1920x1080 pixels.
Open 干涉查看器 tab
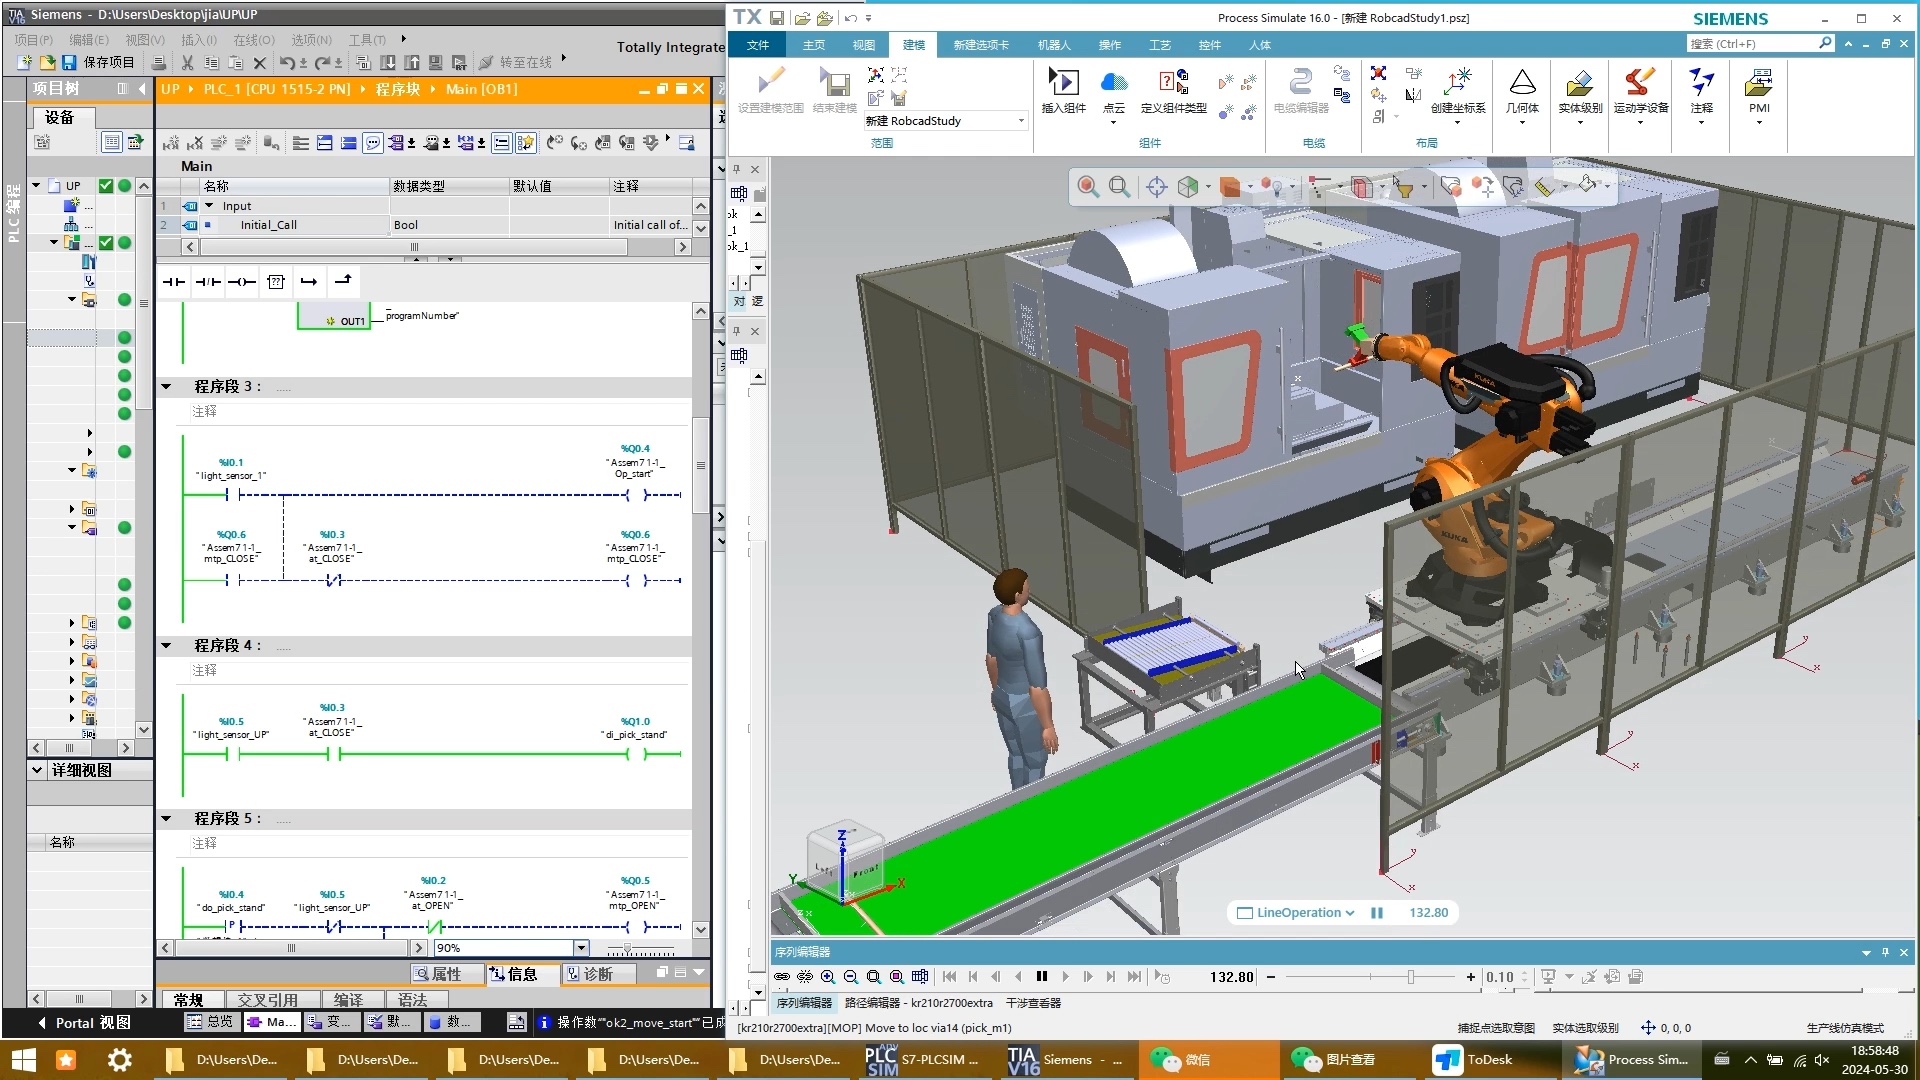click(x=1033, y=1003)
